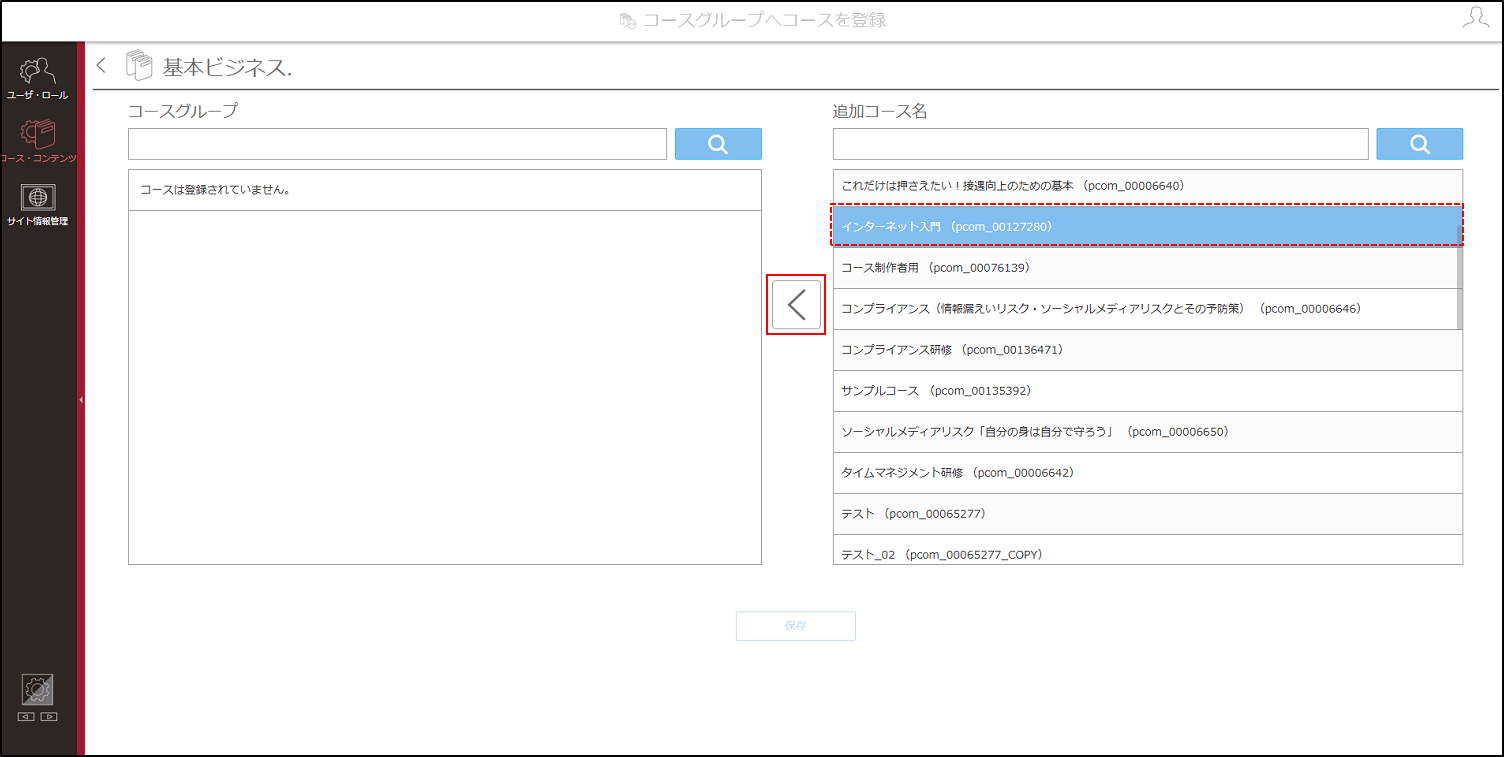Click the user profile icon in header
The image size is (1504, 757).
[x=1476, y=17]
